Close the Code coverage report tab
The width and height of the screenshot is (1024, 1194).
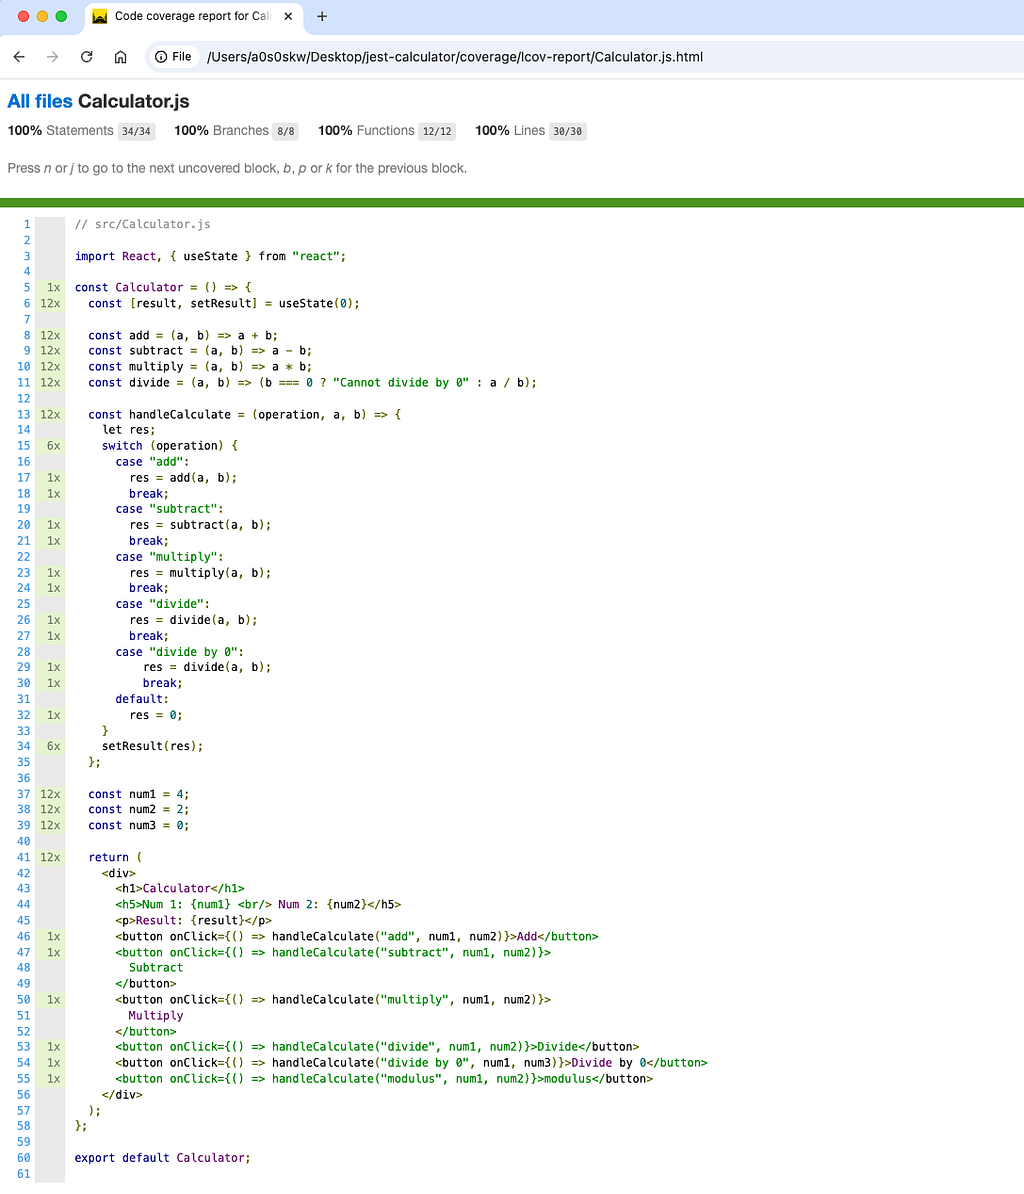coord(288,16)
